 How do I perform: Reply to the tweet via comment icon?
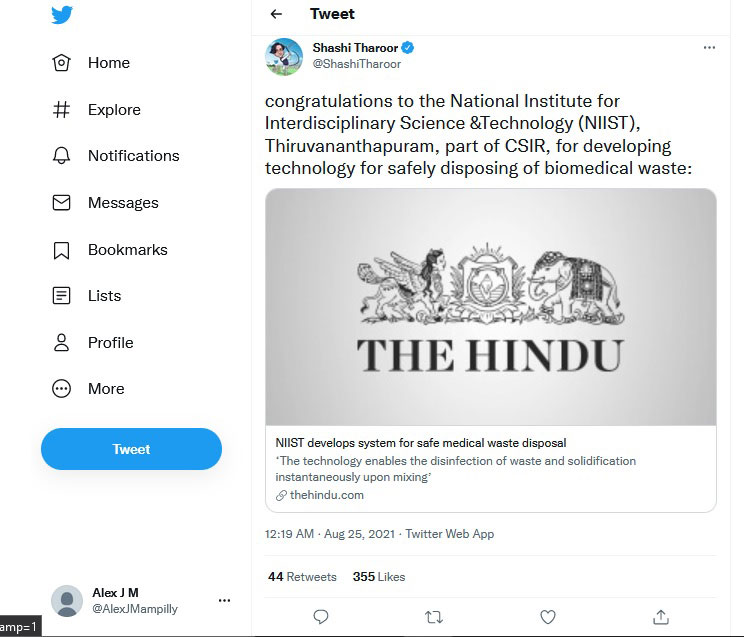[321, 617]
